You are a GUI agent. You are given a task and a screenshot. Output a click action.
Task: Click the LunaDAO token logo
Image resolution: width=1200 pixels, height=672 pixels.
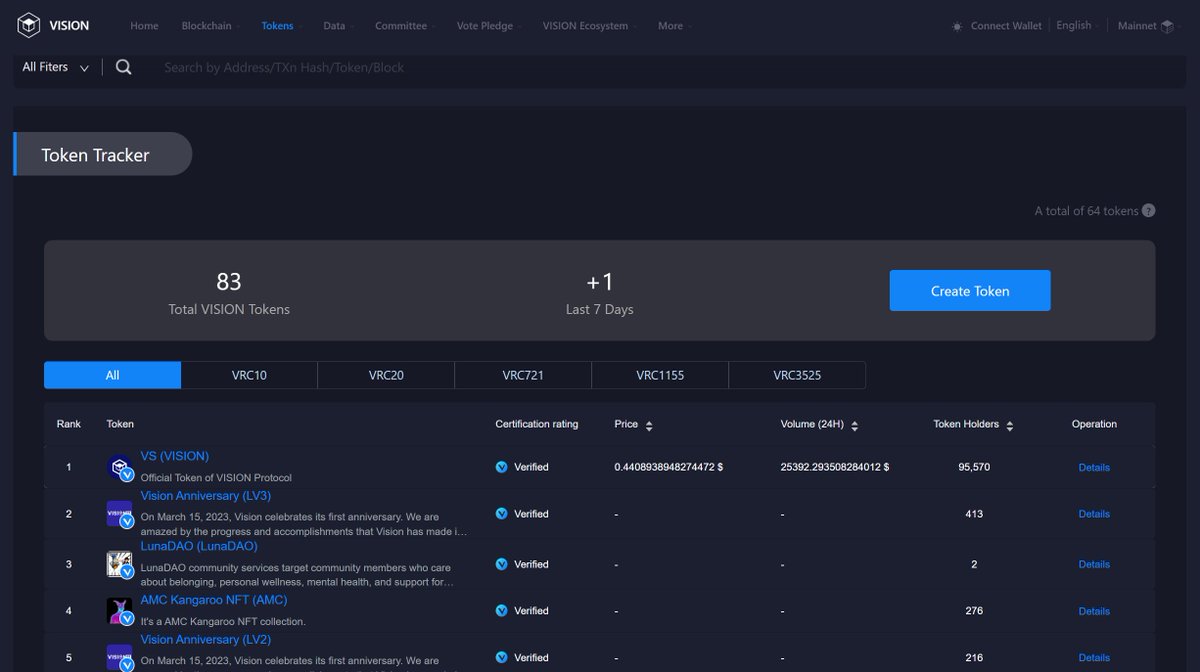(x=120, y=564)
